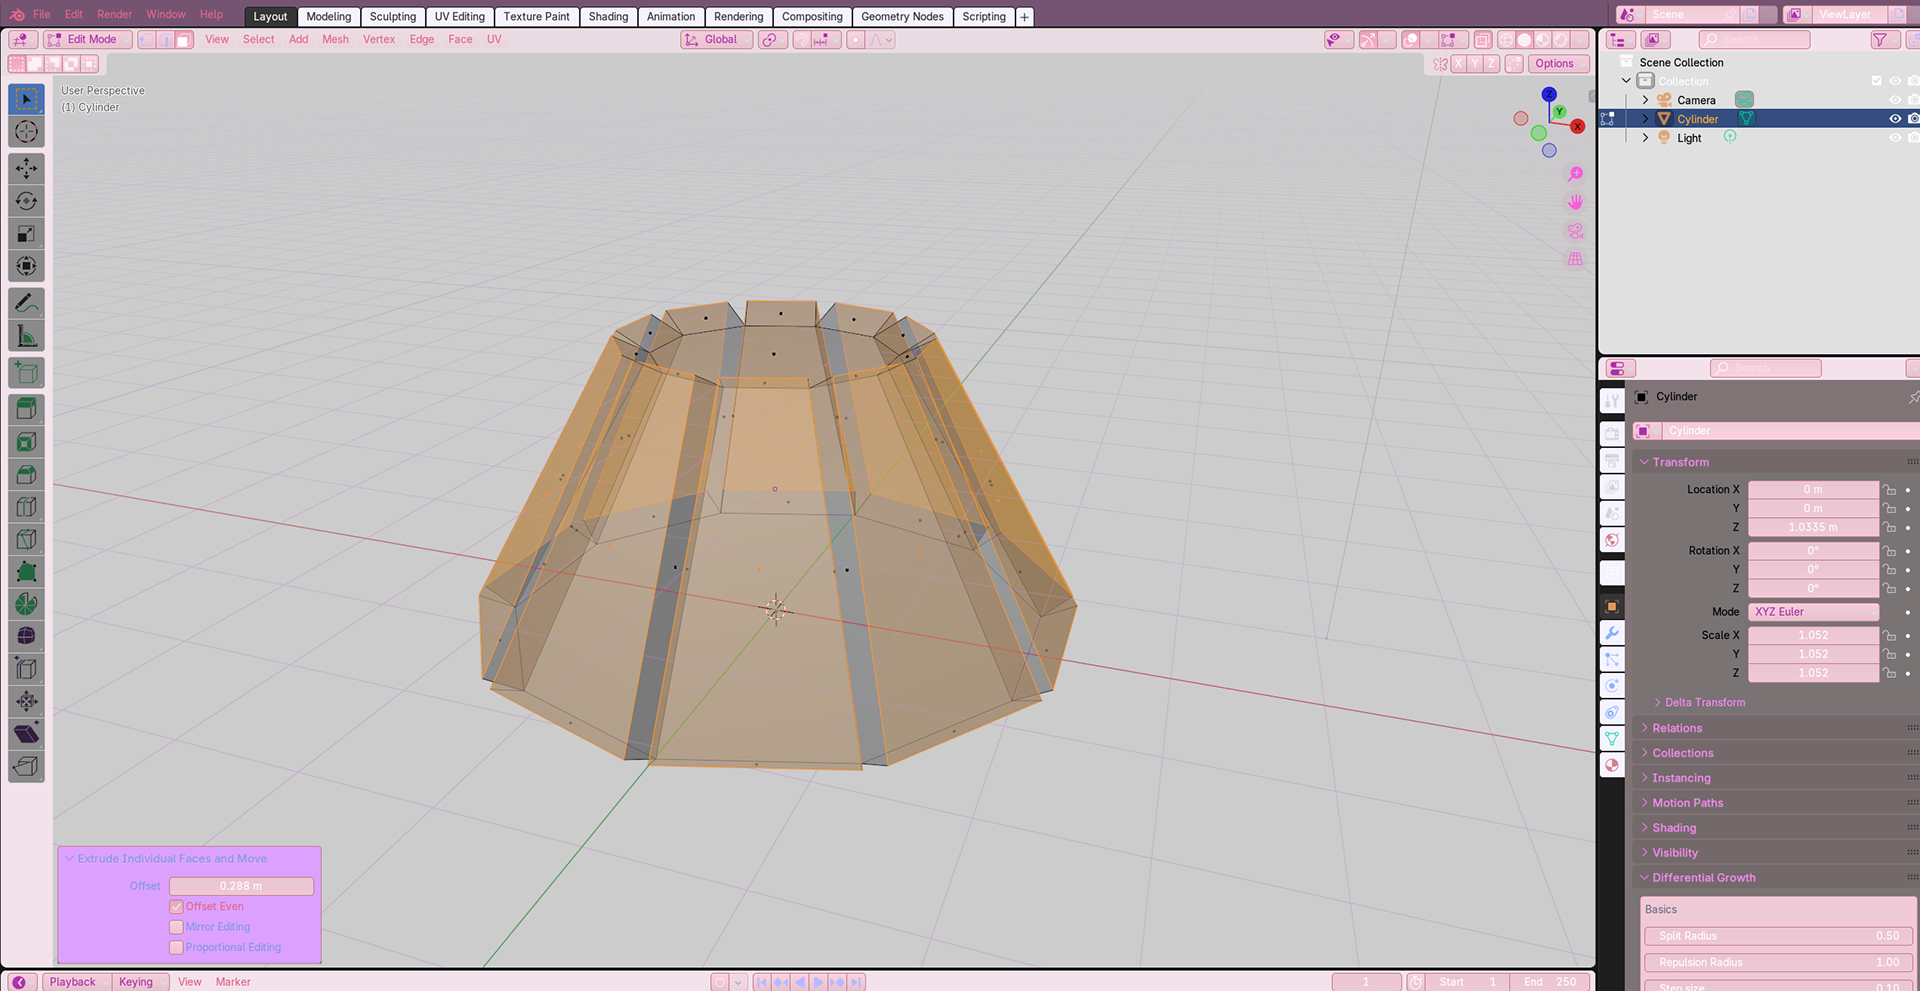This screenshot has width=1920, height=991.
Task: Toggle lock for Location X
Action: point(1889,490)
